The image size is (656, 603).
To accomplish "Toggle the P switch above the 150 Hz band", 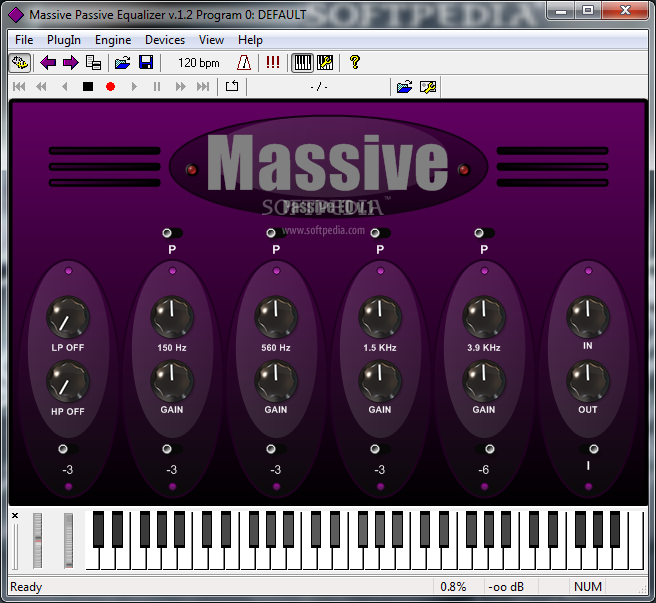I will pos(172,233).
